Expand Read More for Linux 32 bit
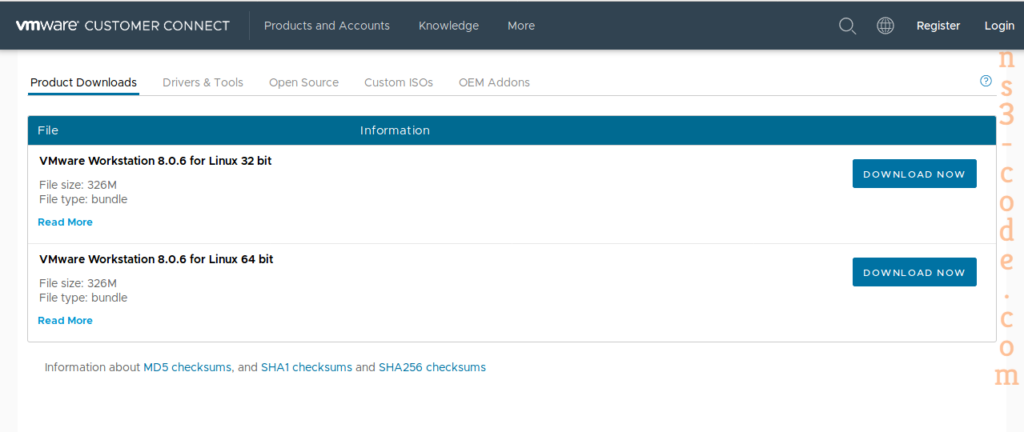The width and height of the screenshot is (1024, 432). click(65, 222)
